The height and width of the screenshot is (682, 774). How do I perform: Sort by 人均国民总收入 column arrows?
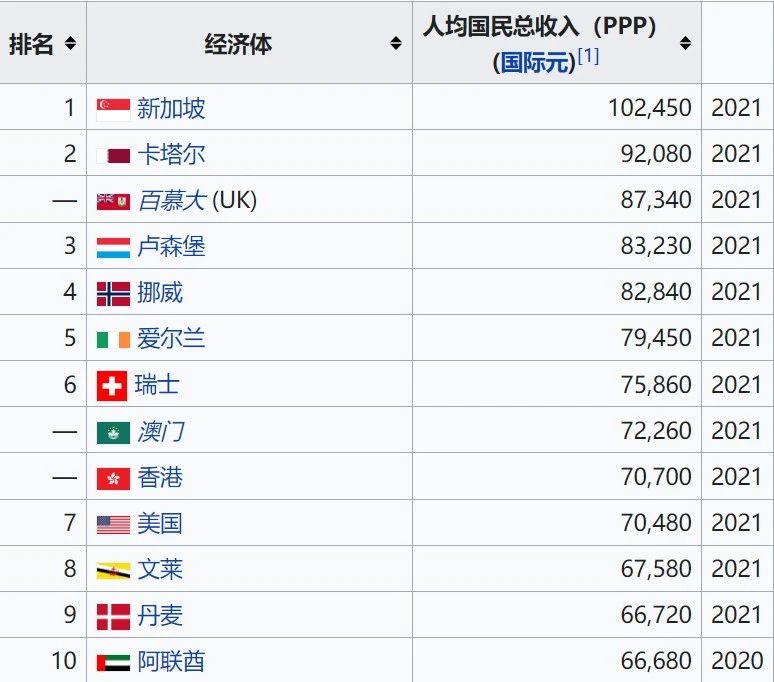coord(685,43)
